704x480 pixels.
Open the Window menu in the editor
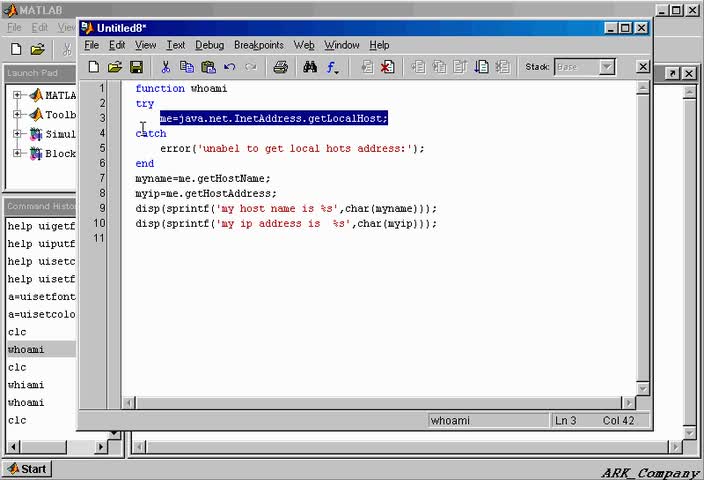click(x=342, y=45)
